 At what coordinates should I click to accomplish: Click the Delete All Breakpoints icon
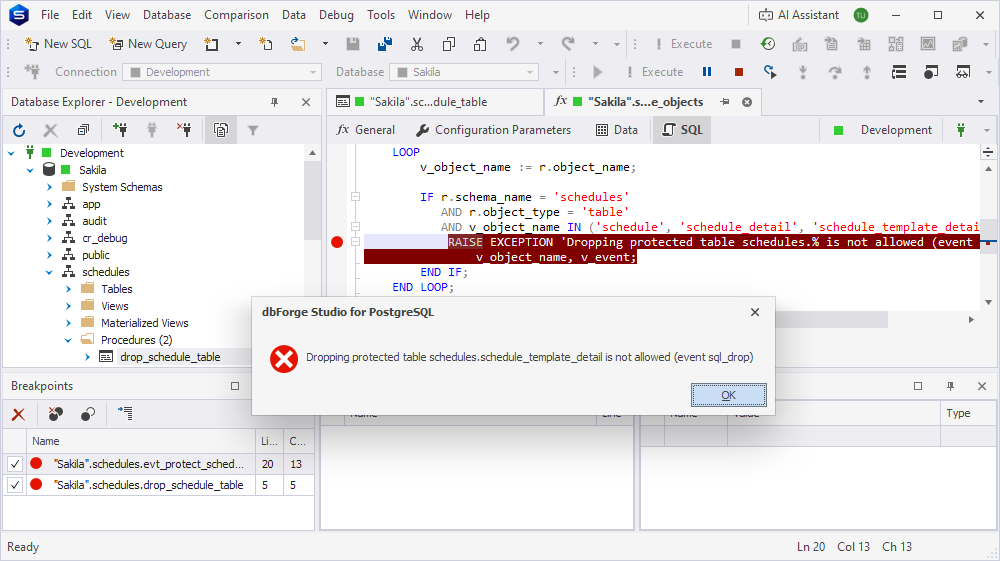click(x=55, y=414)
